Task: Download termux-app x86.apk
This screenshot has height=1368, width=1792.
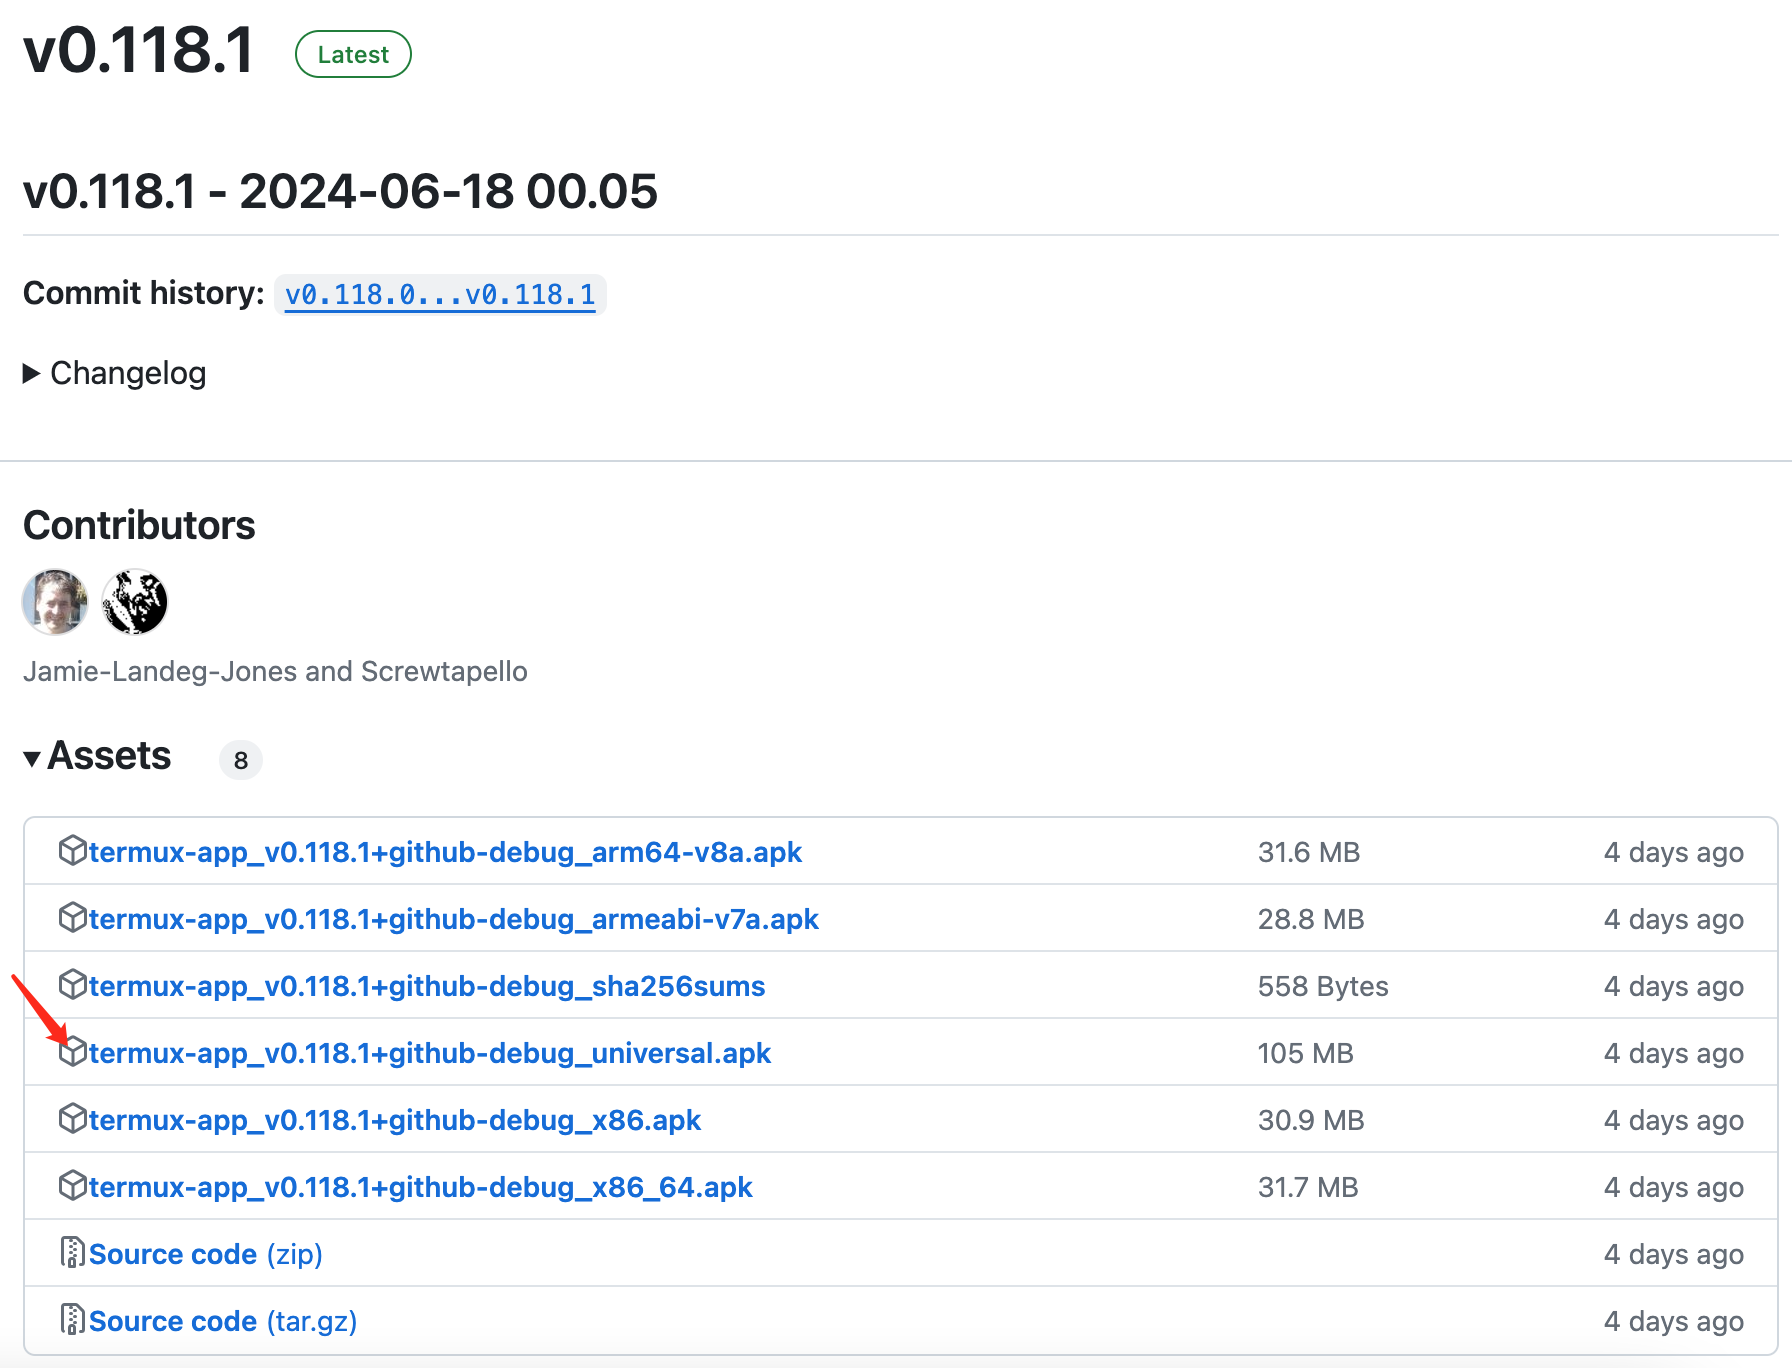Action: click(x=395, y=1120)
